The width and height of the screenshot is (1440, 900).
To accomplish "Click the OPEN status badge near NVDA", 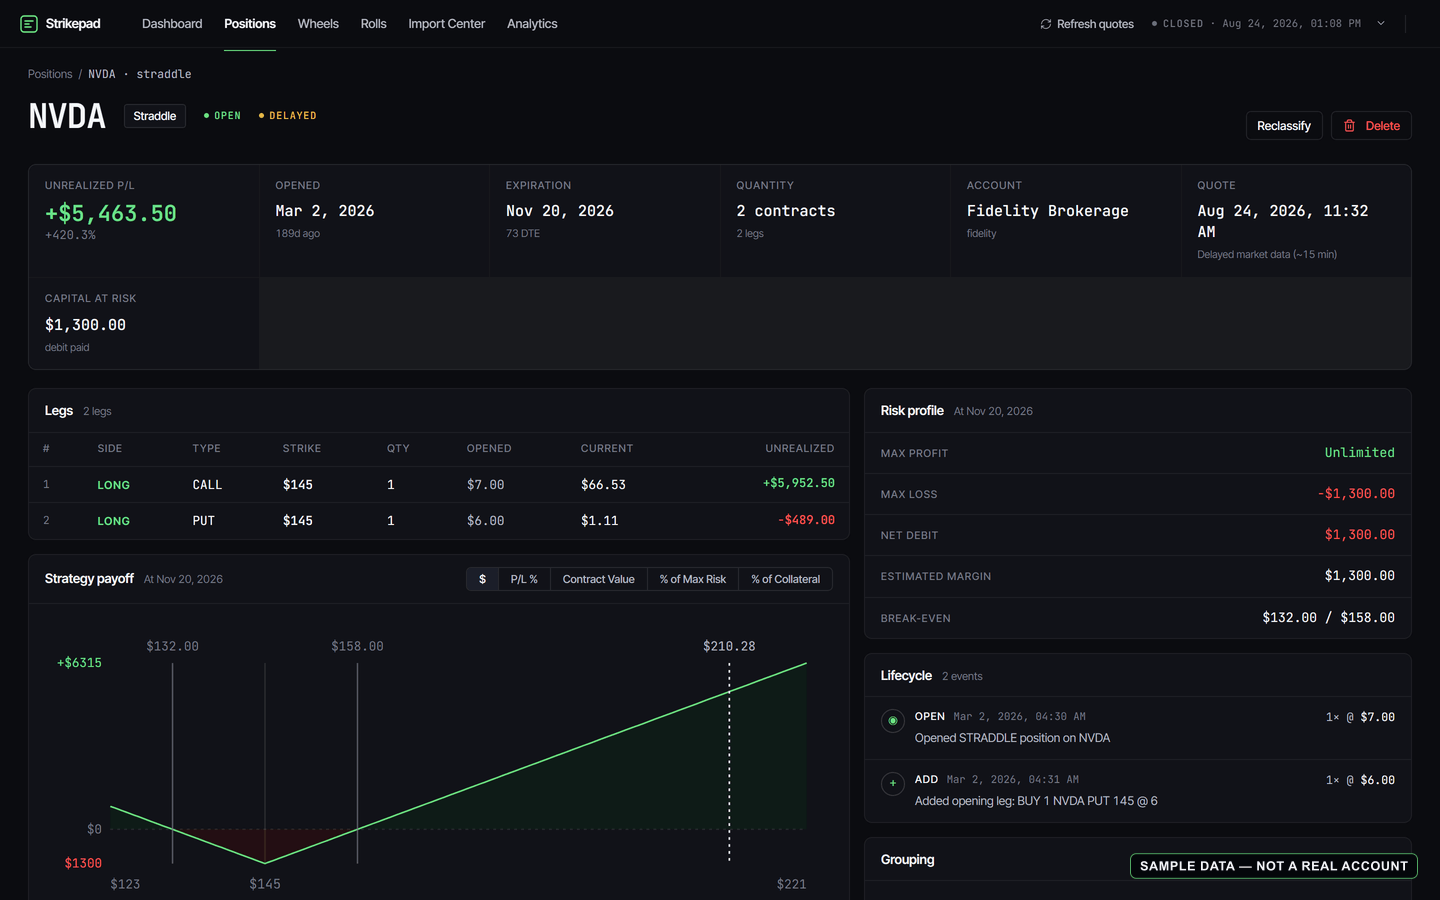I will click(x=222, y=116).
